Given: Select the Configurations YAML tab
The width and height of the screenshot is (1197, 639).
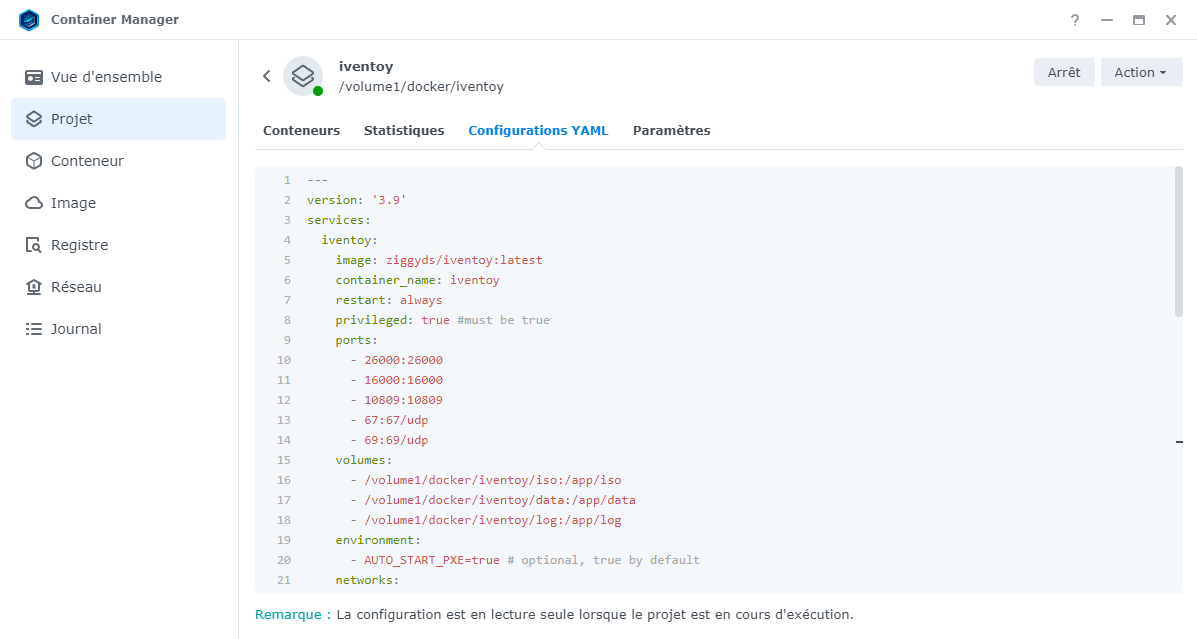Looking at the screenshot, I should (x=538, y=130).
